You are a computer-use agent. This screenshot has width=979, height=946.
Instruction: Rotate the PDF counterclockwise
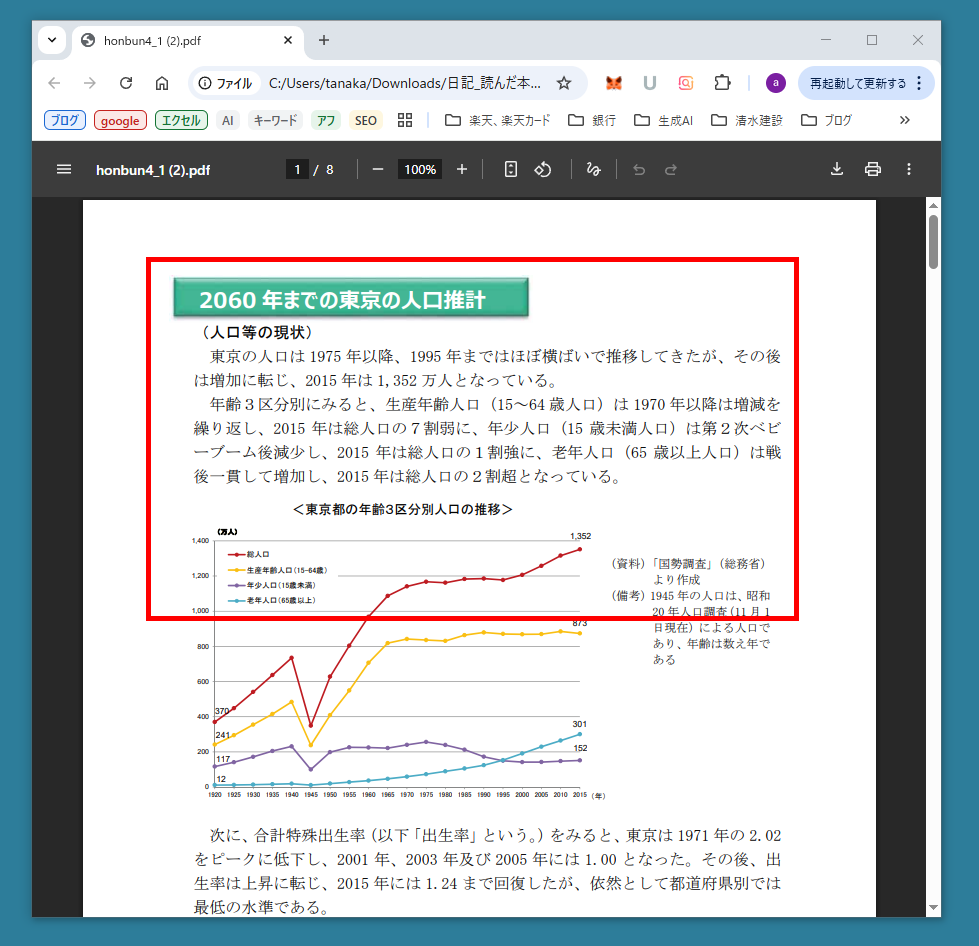tap(543, 169)
